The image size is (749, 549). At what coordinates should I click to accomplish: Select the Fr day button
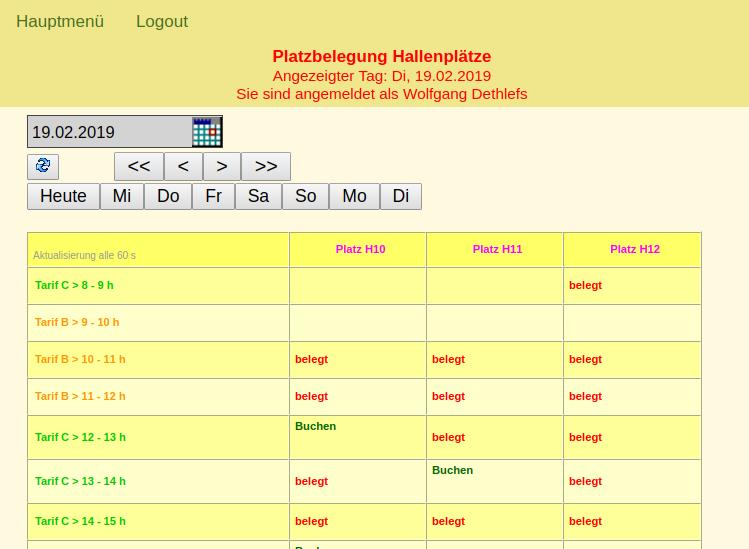[x=213, y=196]
